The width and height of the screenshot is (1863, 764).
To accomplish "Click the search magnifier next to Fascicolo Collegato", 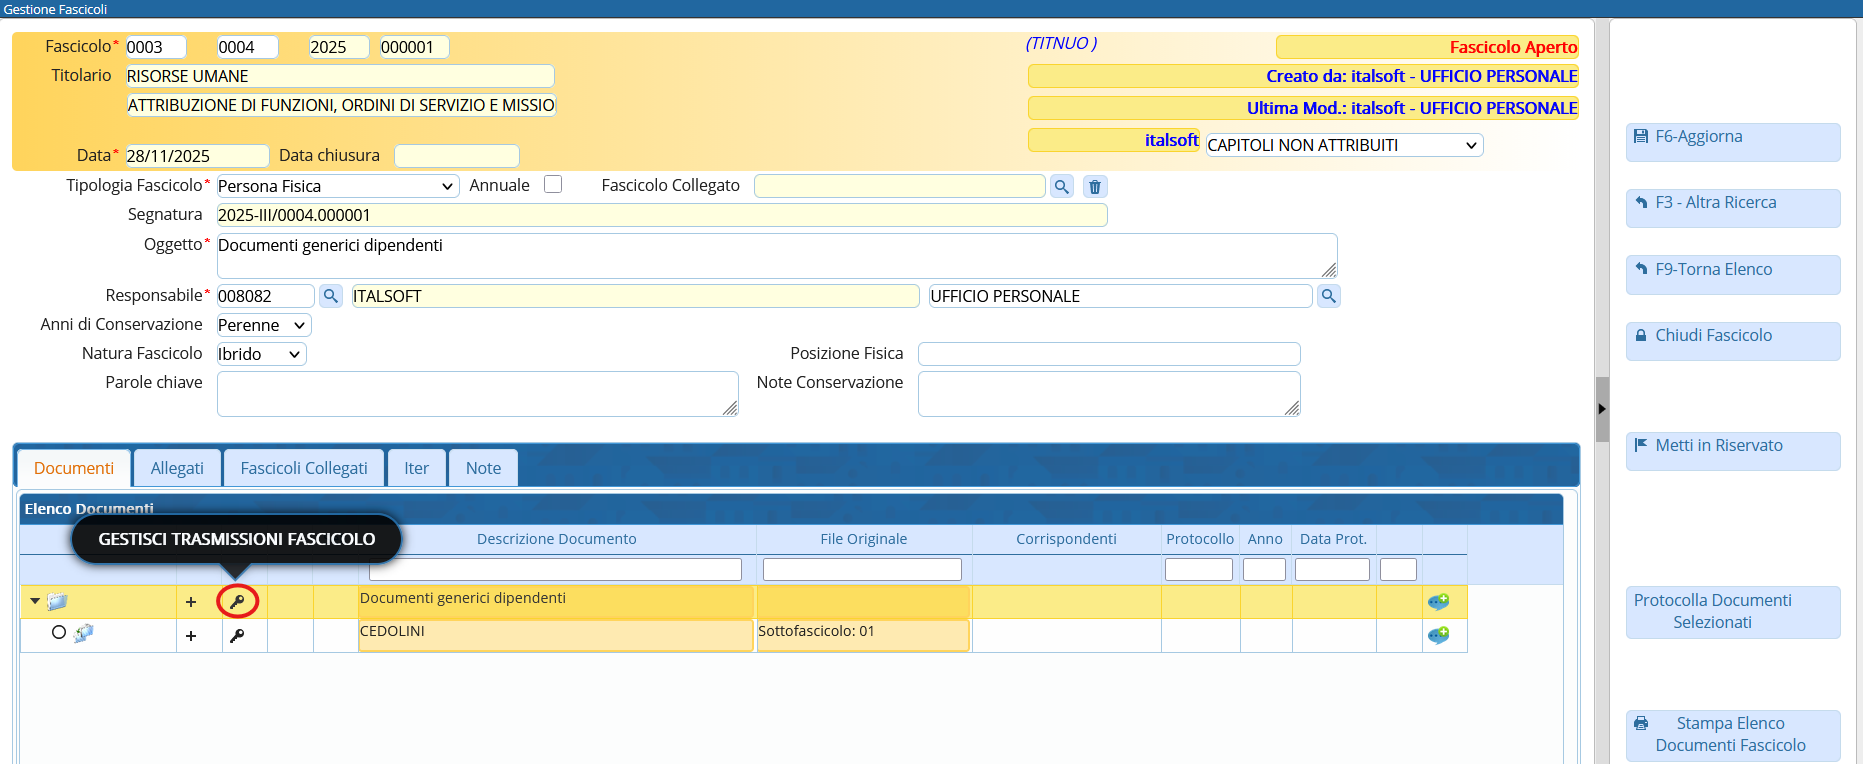I will (x=1062, y=187).
